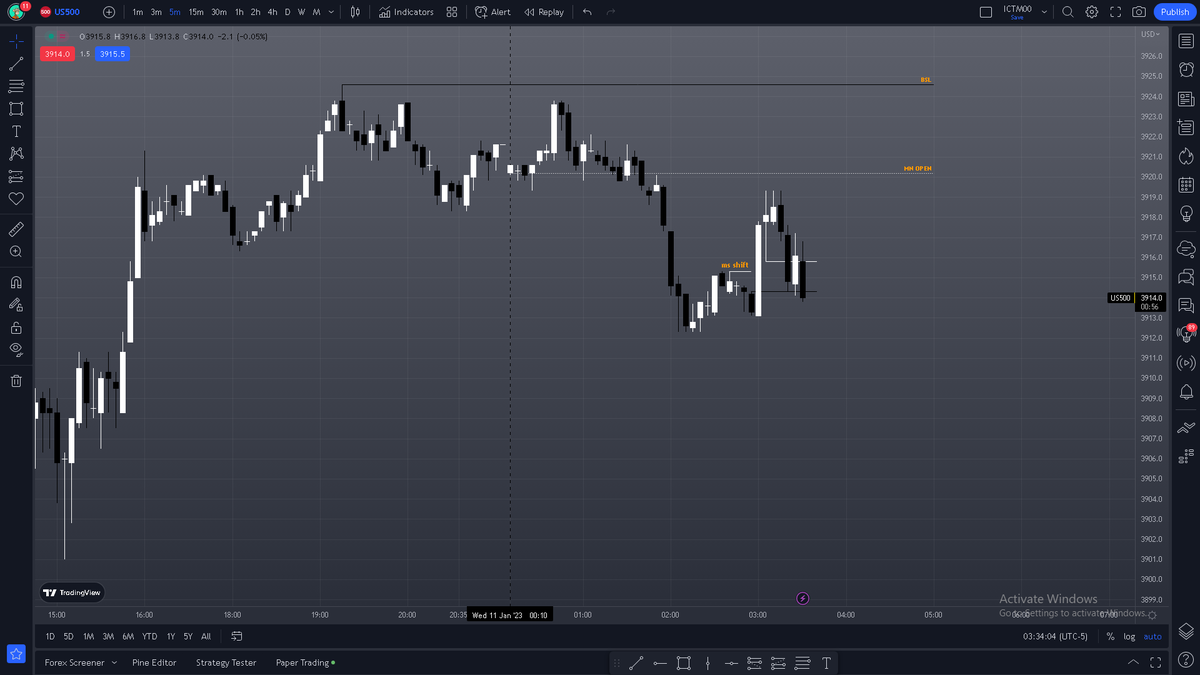Open the Strategy Tester tab
This screenshot has height=675, width=1200.
226,662
